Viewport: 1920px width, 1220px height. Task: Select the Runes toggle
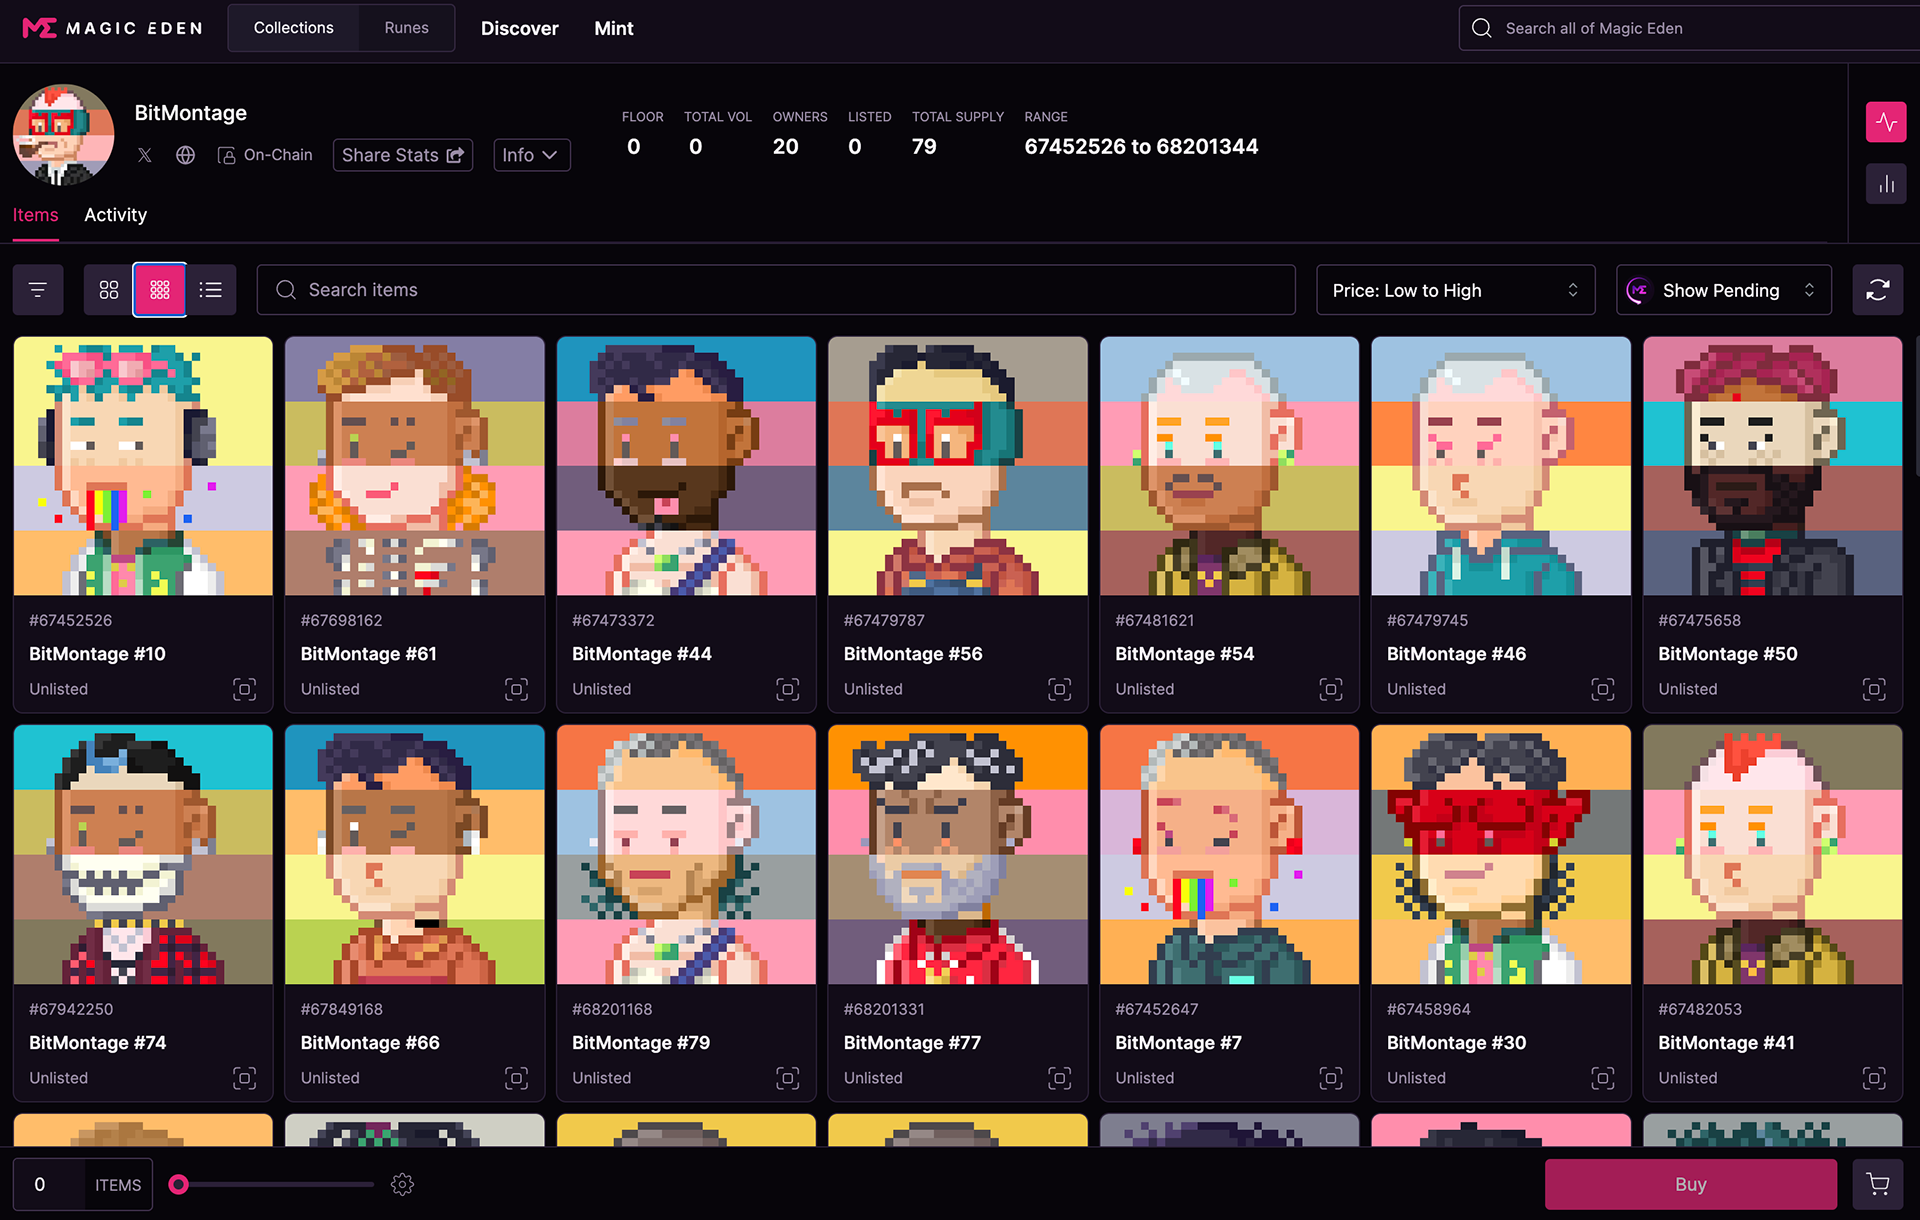(406, 28)
